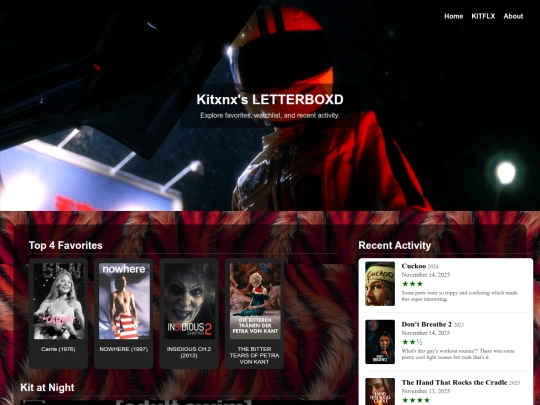The image size is (540, 405).
Task: Click Don't Breathe 2 two-and-half star rating
Action: 412,342
